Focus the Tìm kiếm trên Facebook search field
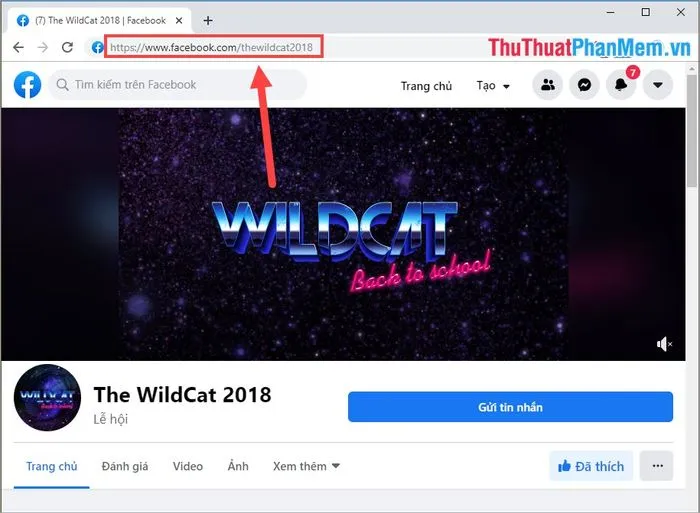 tap(178, 85)
